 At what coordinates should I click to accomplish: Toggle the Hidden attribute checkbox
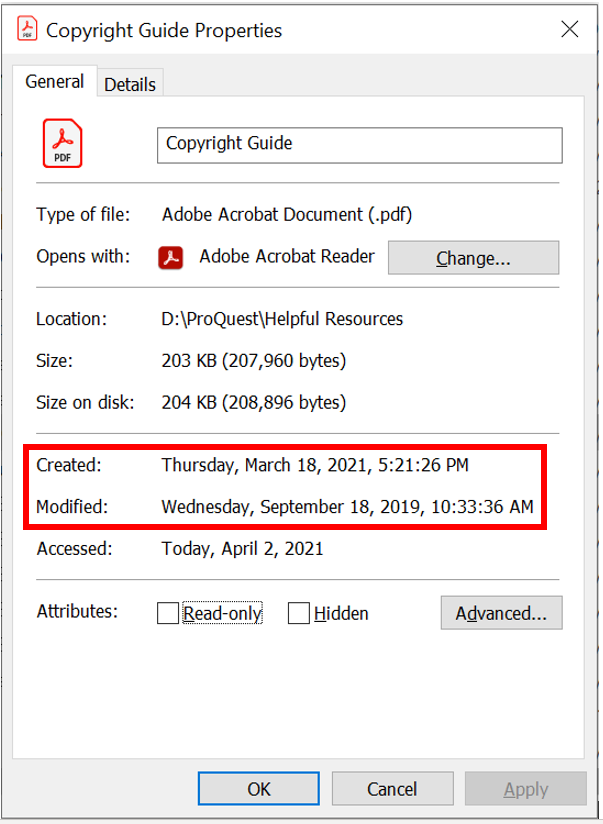click(x=298, y=614)
